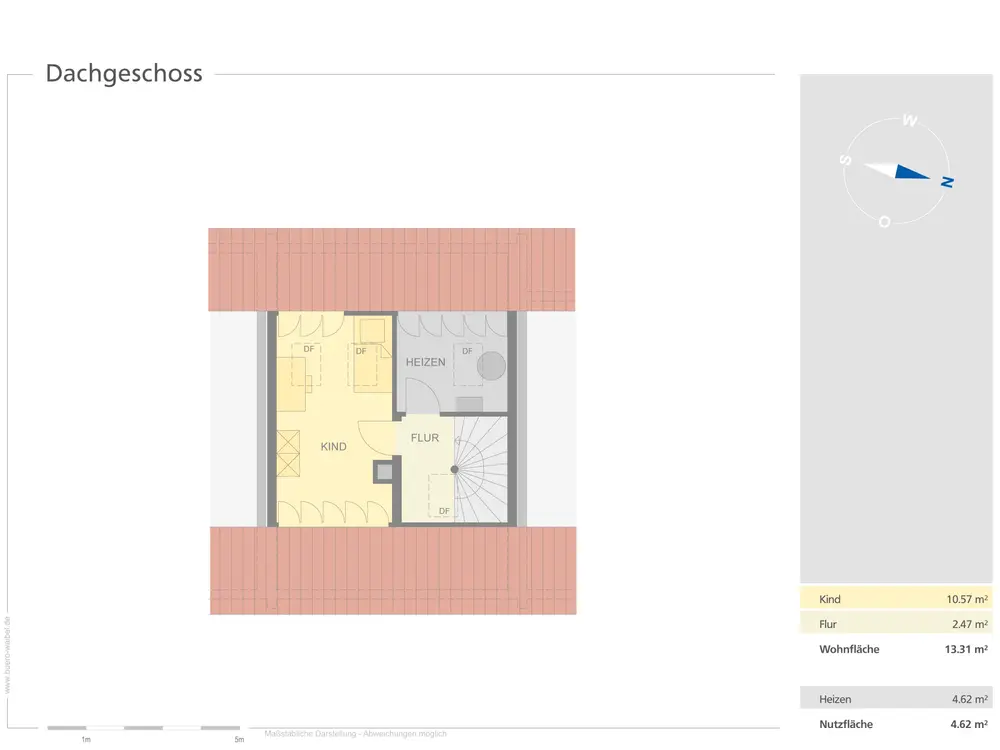1000x750 pixels.
Task: Click the DF skylight label in Heizen room
Action: 467,351
